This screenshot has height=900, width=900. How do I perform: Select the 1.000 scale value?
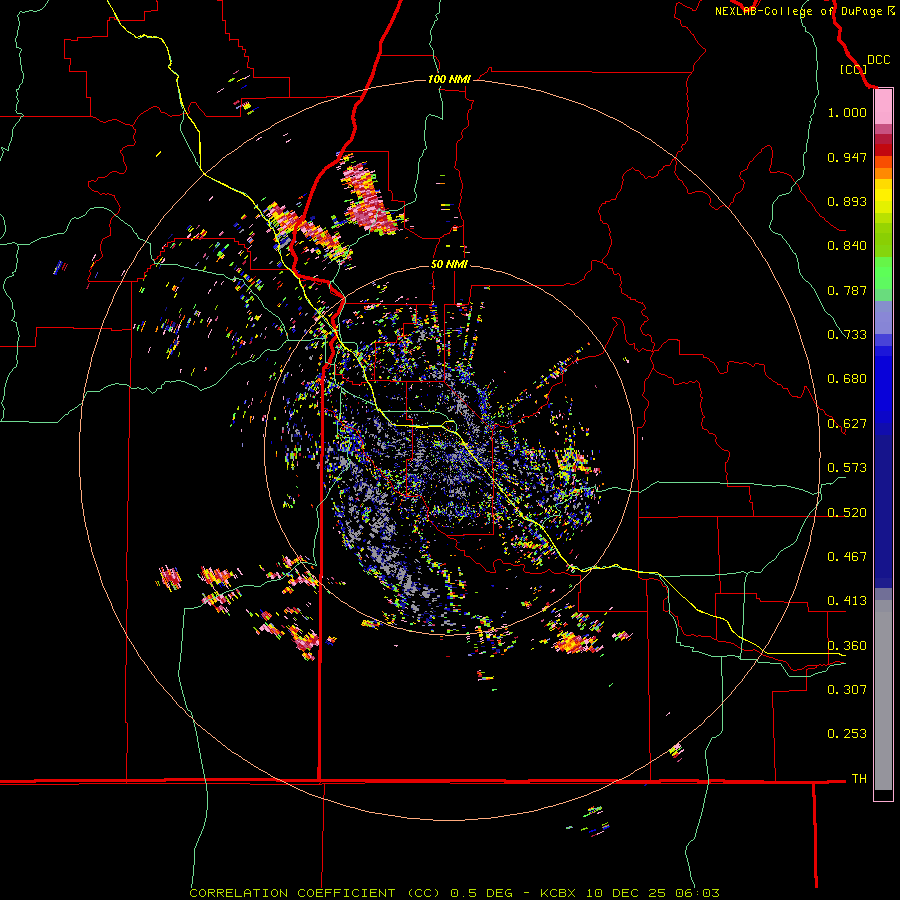coord(847,112)
